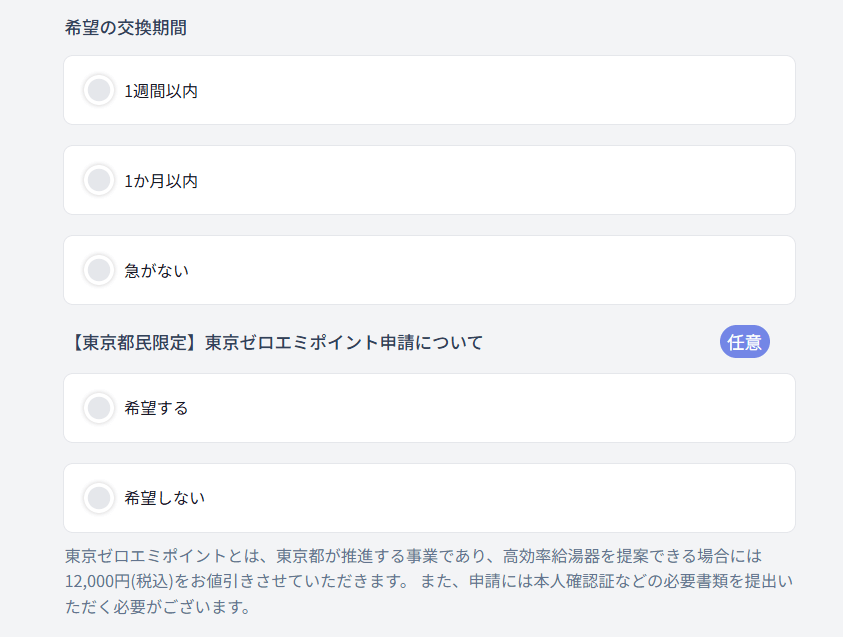Click the 任意 optional badge
Image resolution: width=843 pixels, height=637 pixels.
[744, 342]
